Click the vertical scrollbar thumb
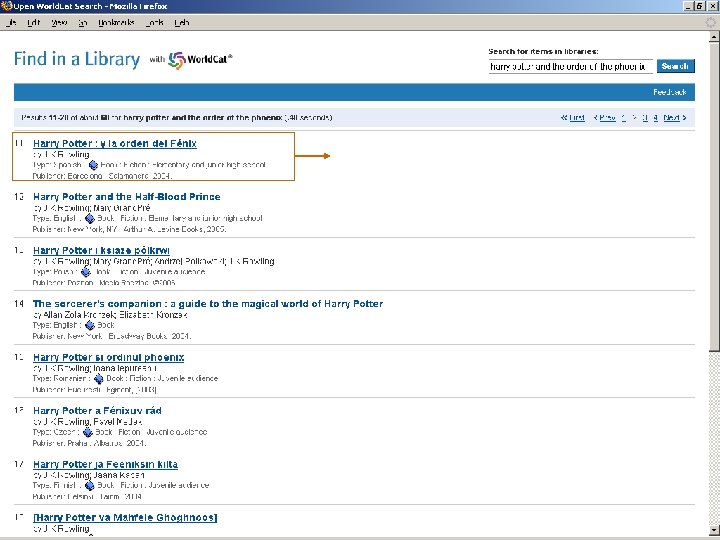 (714, 197)
